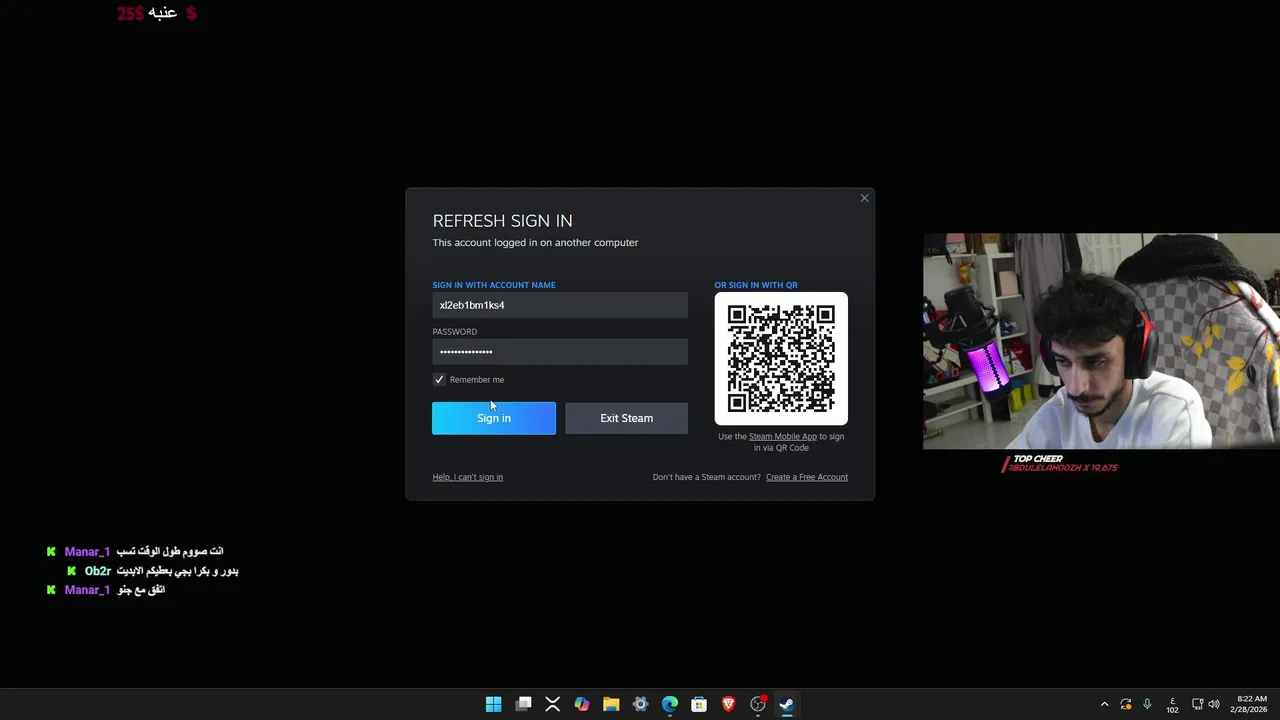
Task: Click the 'SIGN IN WITH ACCOUNT NAME' label
Action: pyautogui.click(x=494, y=285)
